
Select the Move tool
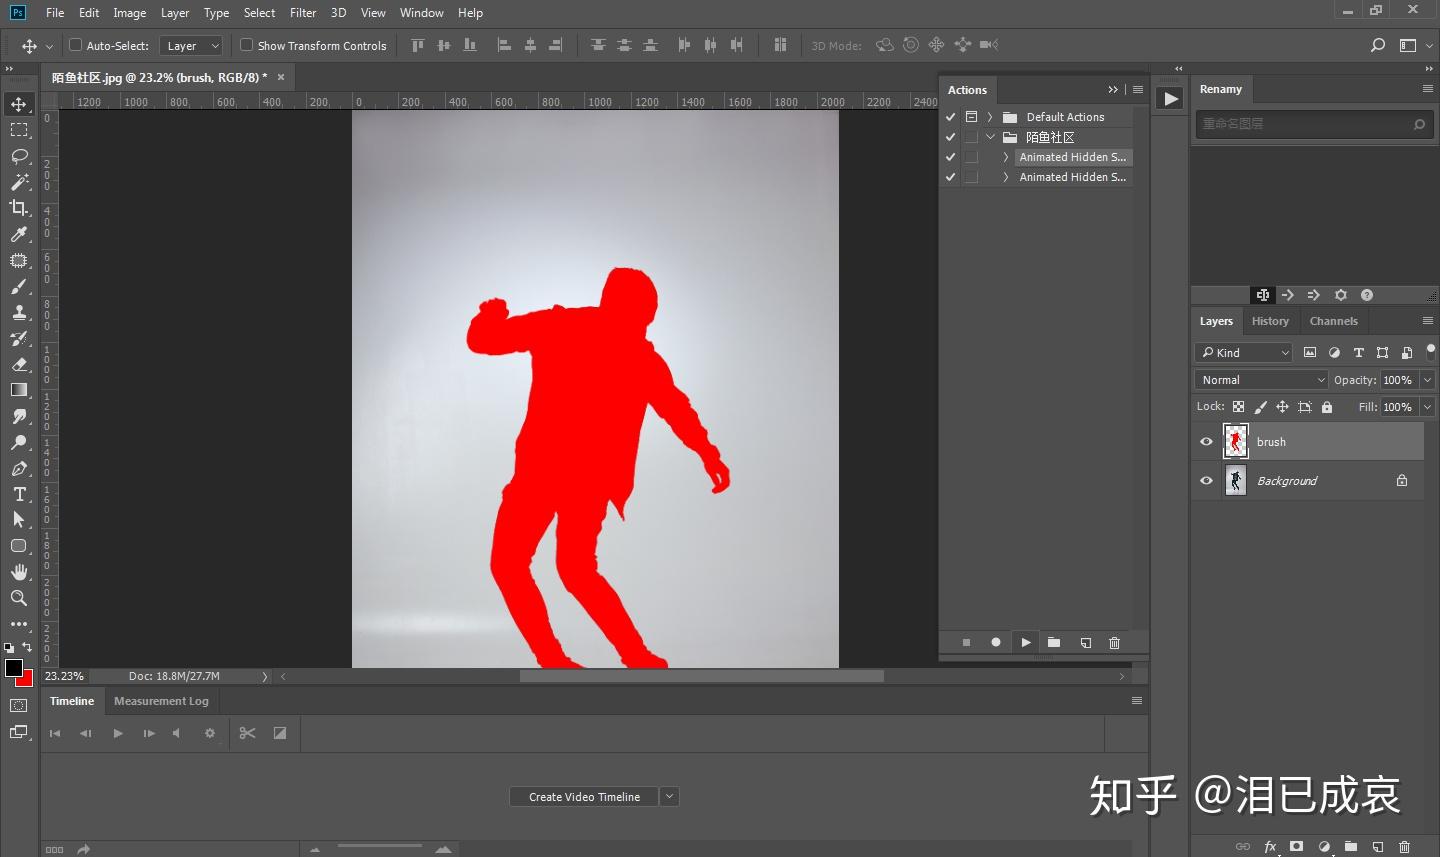click(x=19, y=104)
